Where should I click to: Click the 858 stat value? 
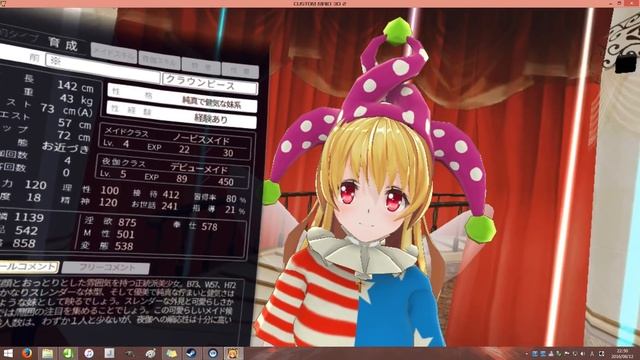(x=24, y=244)
